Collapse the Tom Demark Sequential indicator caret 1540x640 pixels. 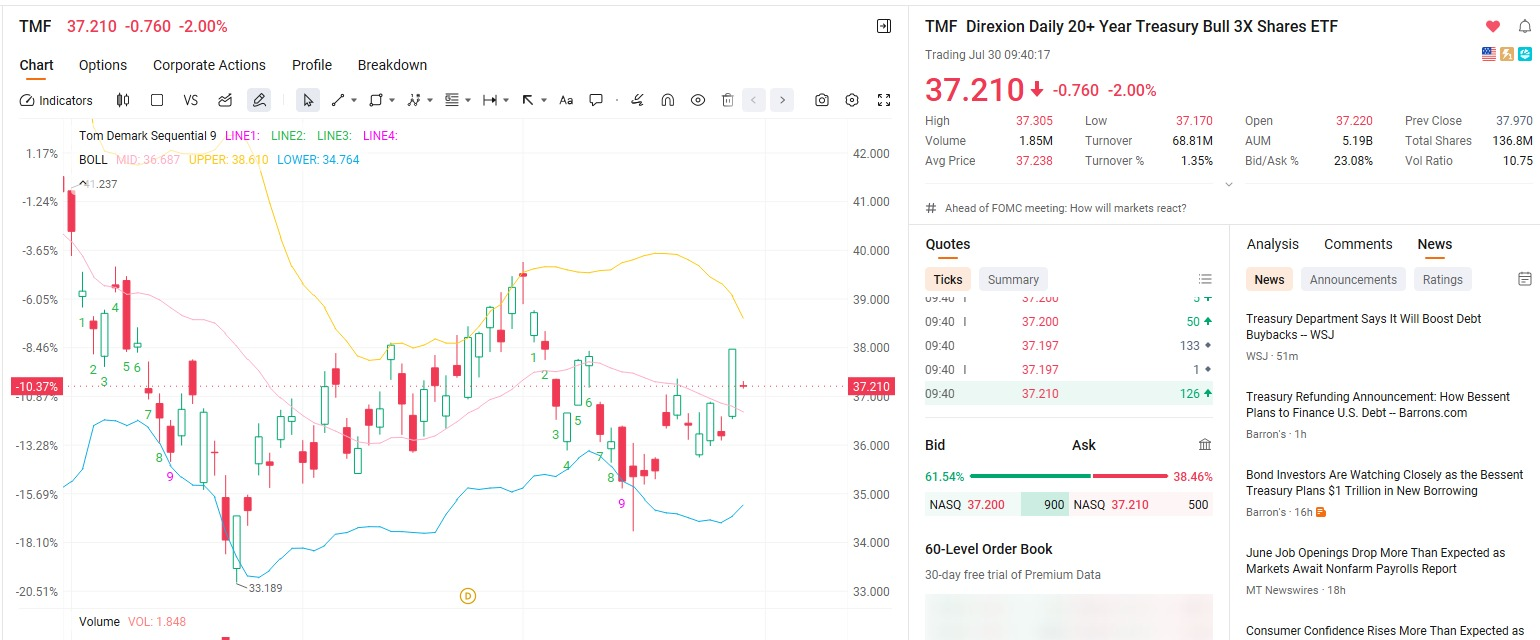click(85, 184)
